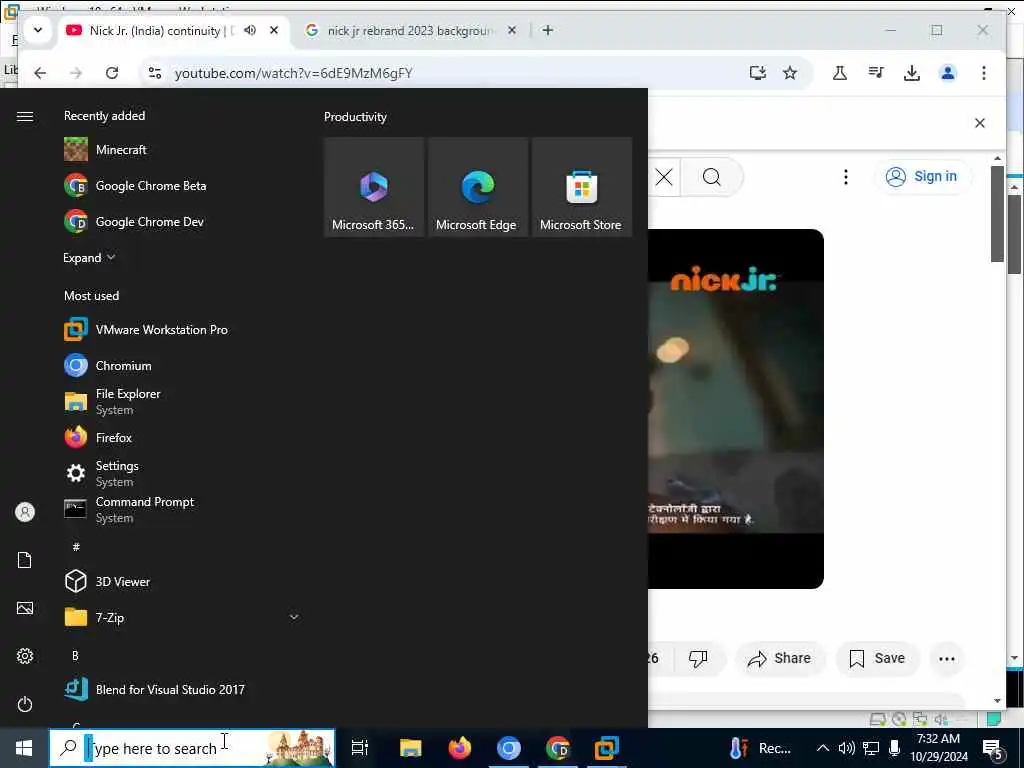Open the Microsoft 365 tile
1024x768 pixels.
(374, 187)
